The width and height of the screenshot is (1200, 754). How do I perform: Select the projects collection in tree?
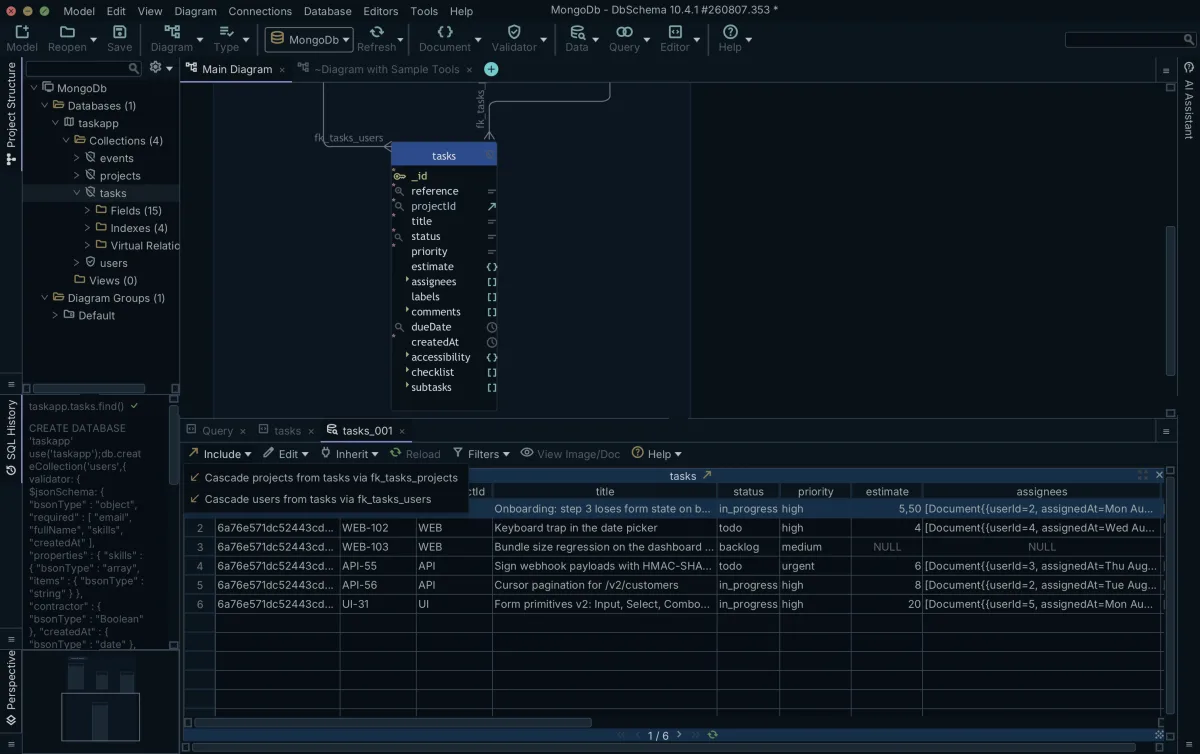pyautogui.click(x=120, y=176)
